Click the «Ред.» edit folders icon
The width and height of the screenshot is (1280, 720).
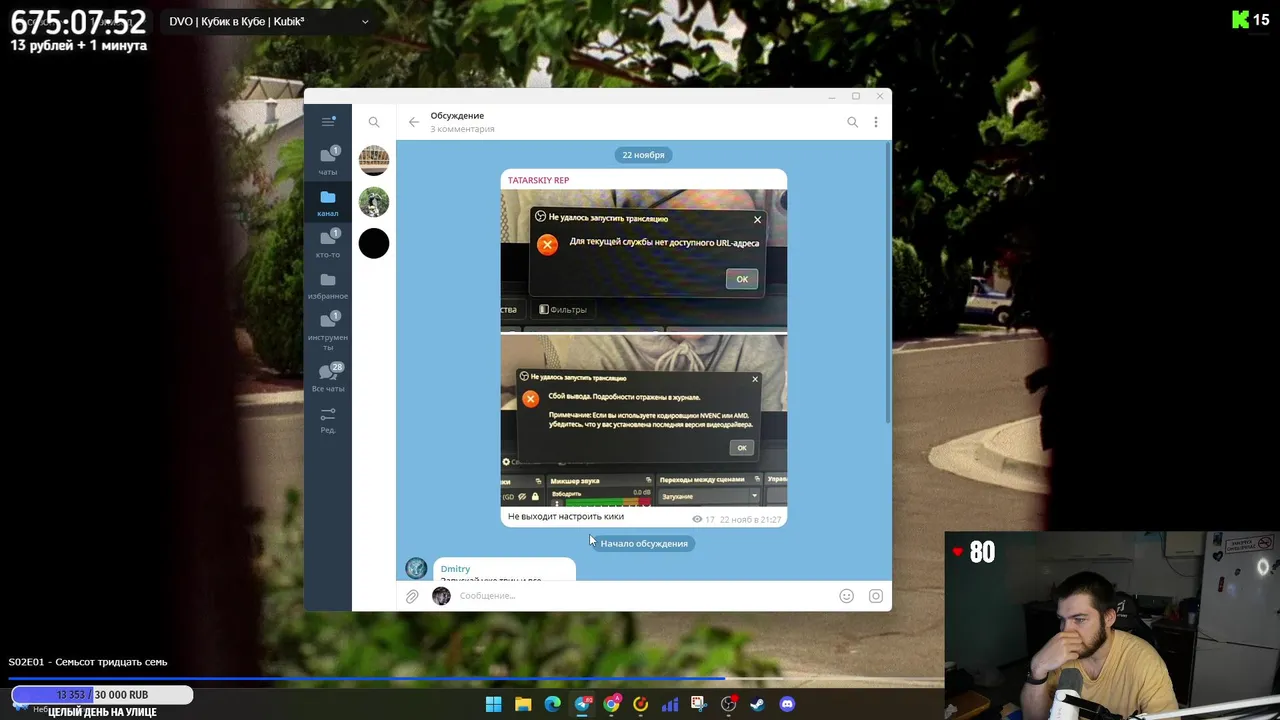coord(328,419)
